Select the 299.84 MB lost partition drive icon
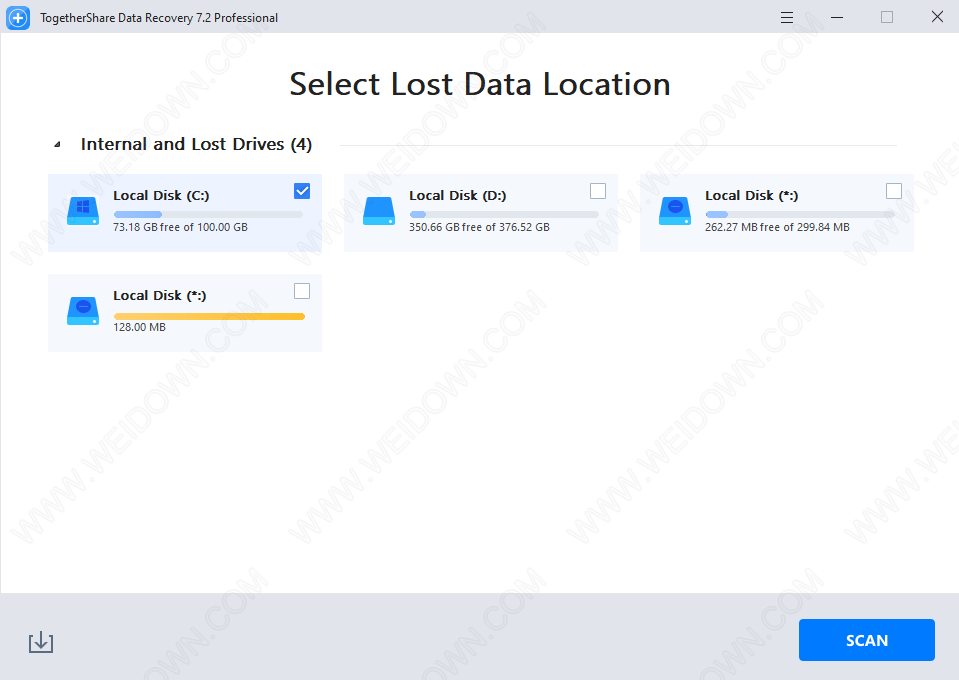The height and width of the screenshot is (680, 959). [x=675, y=211]
